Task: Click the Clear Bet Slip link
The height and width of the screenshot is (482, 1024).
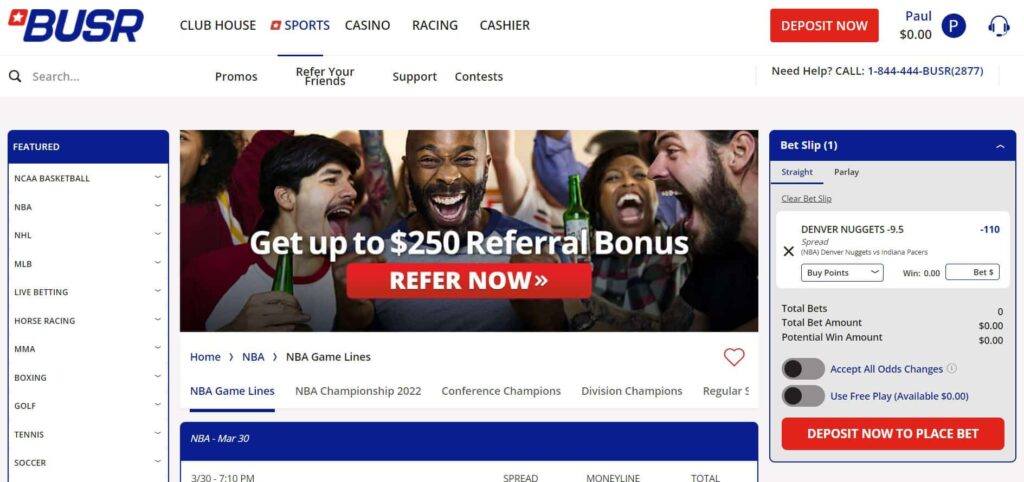Action: coord(807,199)
